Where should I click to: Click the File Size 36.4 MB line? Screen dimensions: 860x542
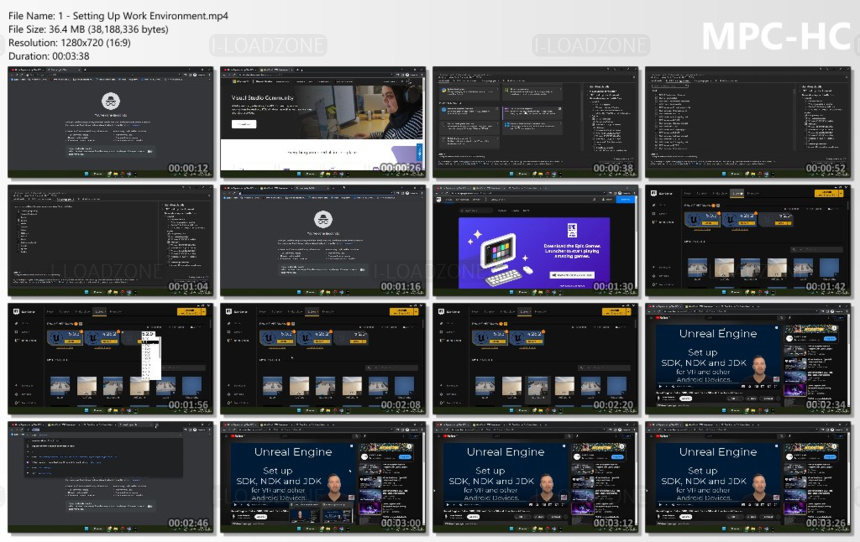point(88,30)
